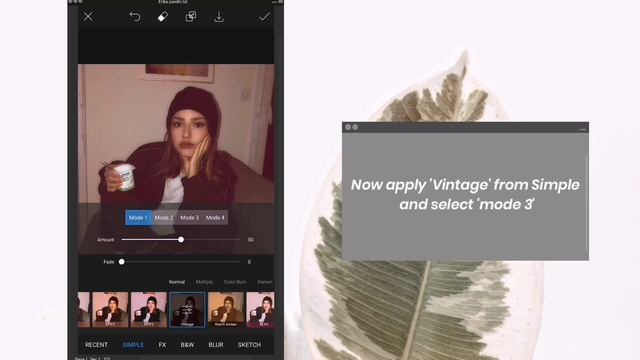The width and height of the screenshot is (640, 360).
Task: Switch to the SKETCH tab
Action: coord(249,345)
